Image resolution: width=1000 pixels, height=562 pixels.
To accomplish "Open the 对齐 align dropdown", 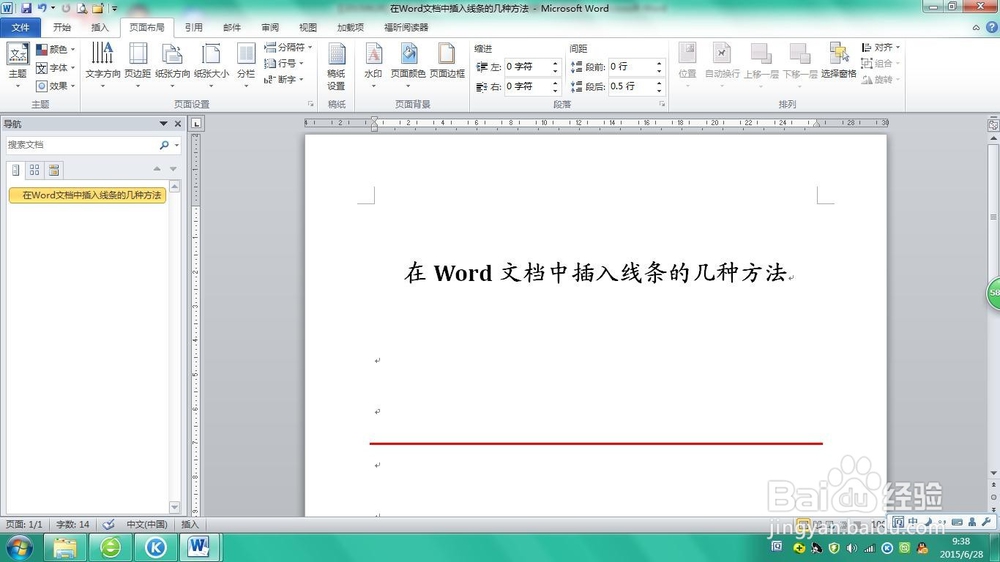I will 881,47.
